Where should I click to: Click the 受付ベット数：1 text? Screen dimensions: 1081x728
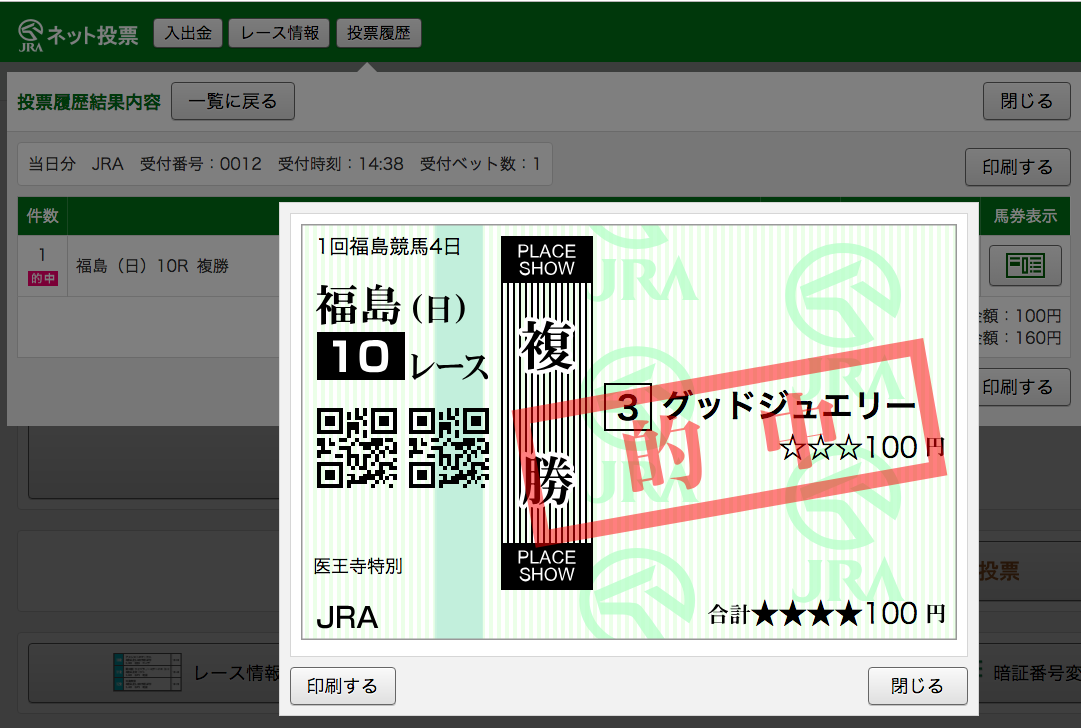481,164
